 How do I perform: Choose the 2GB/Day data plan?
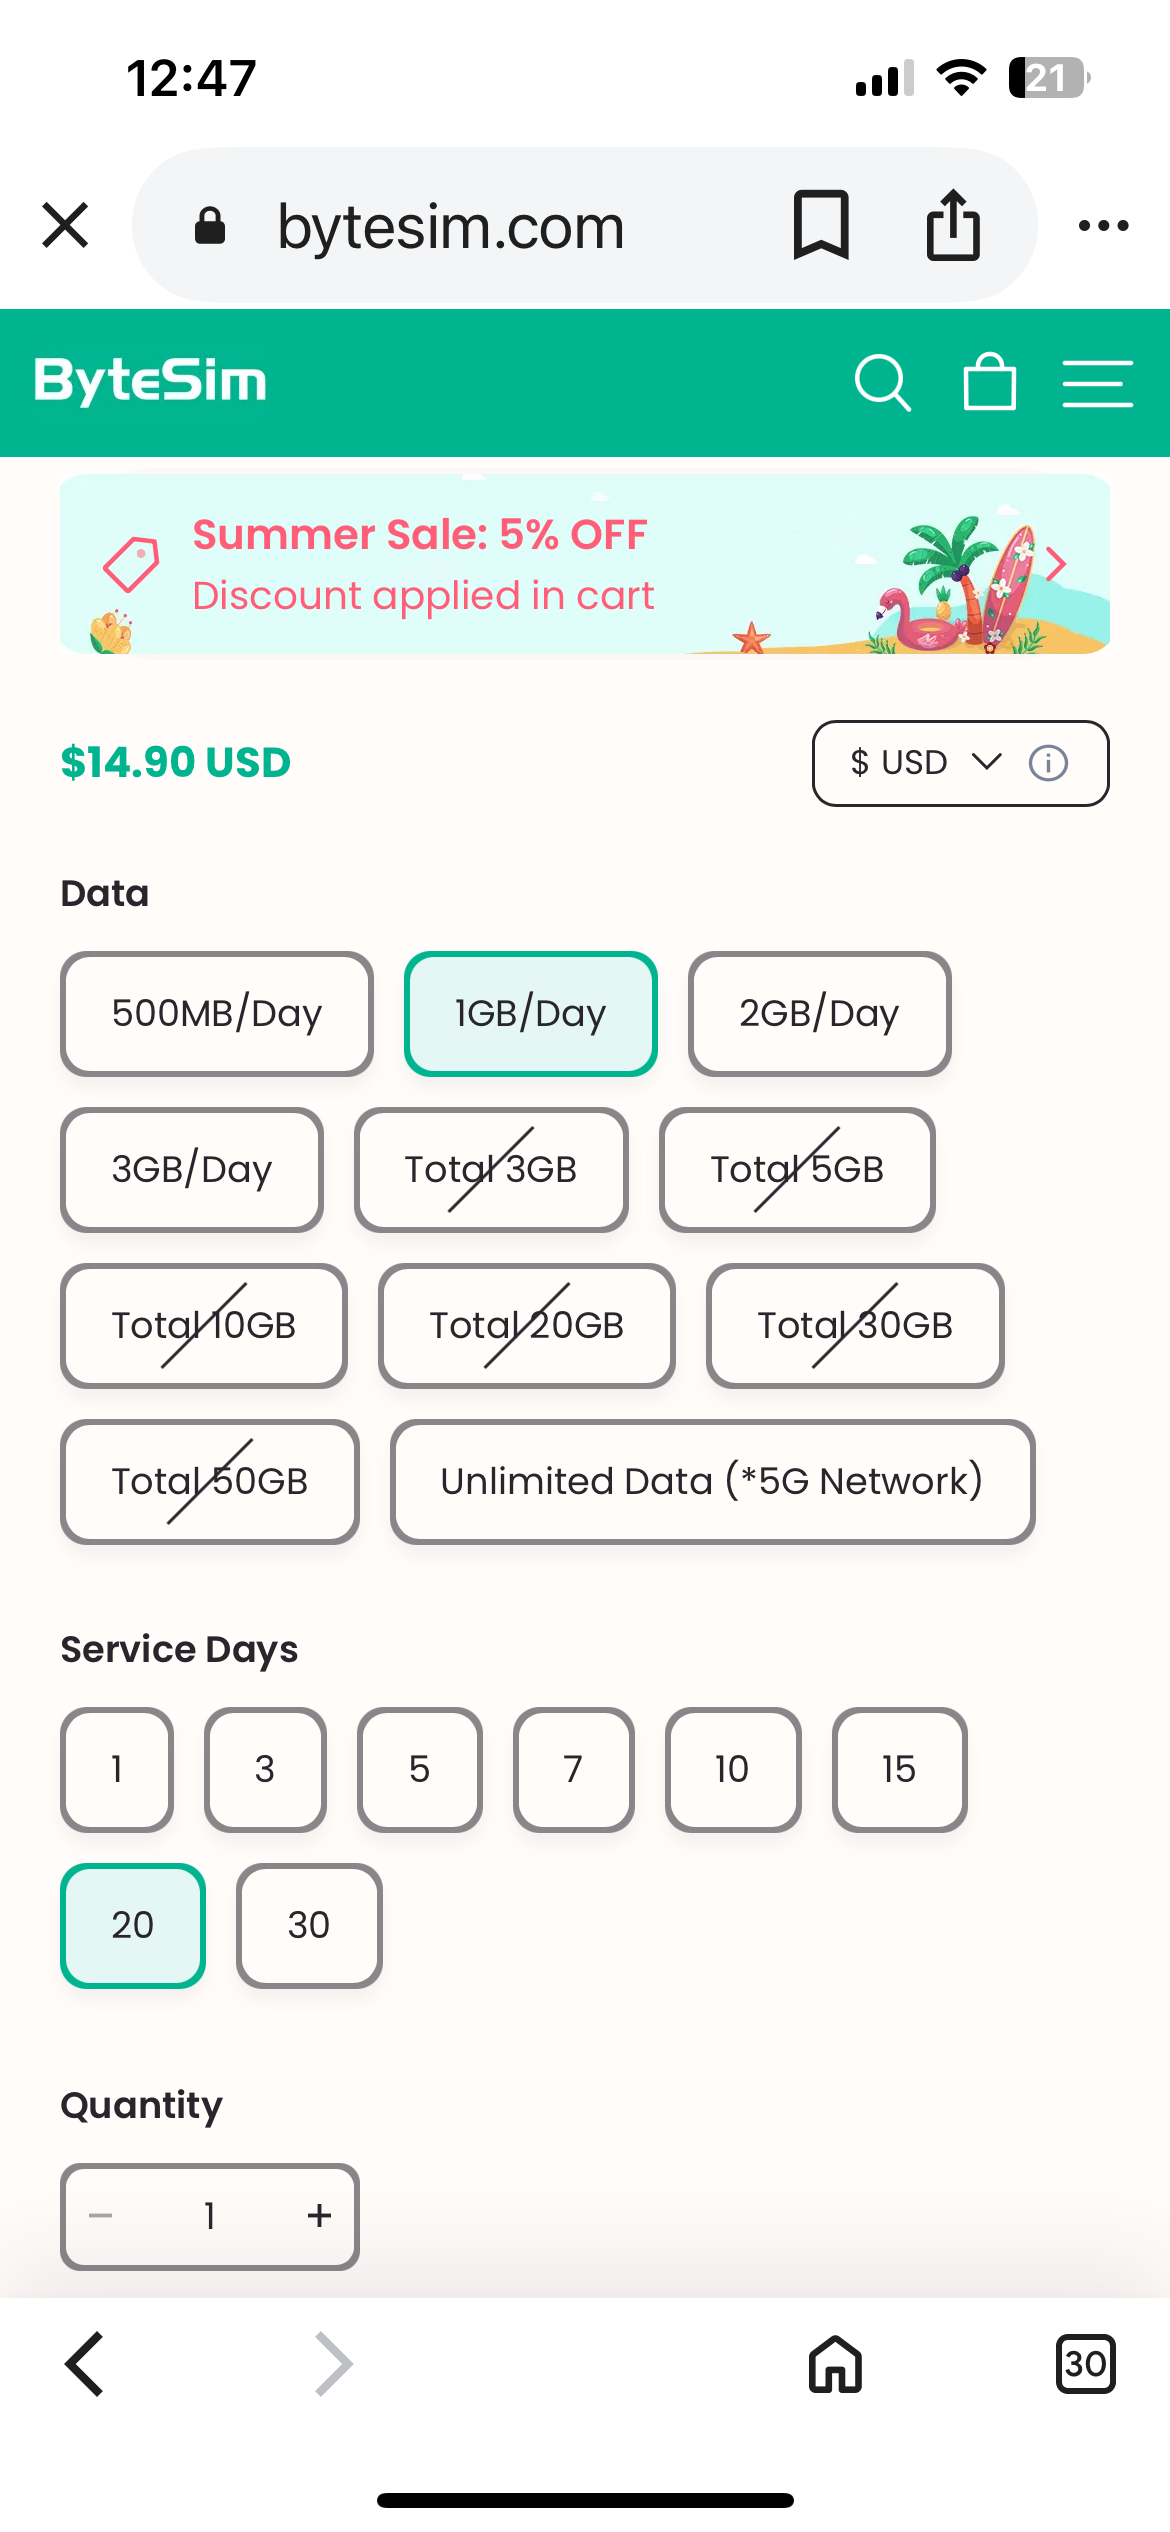point(819,1014)
